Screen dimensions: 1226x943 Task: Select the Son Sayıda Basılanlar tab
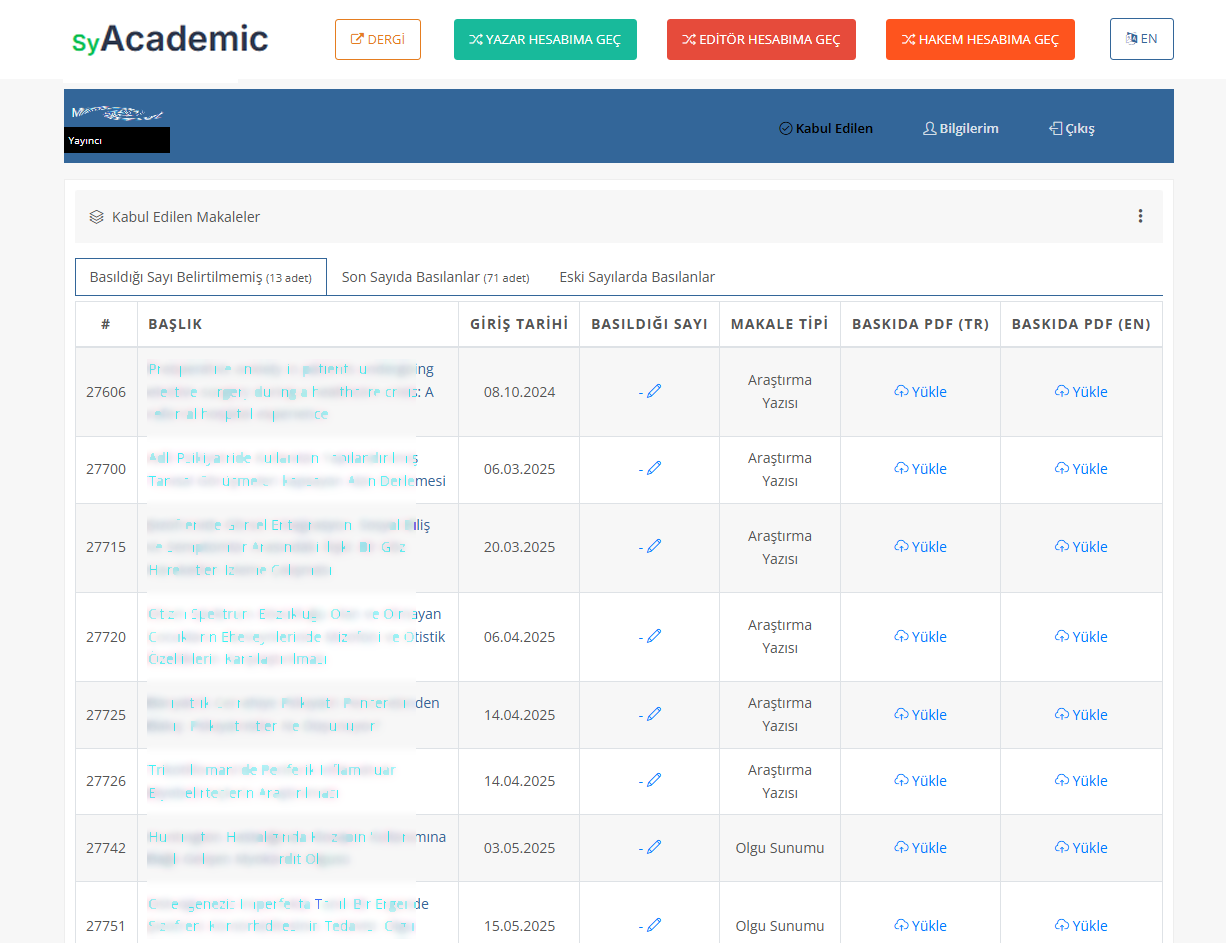(435, 277)
